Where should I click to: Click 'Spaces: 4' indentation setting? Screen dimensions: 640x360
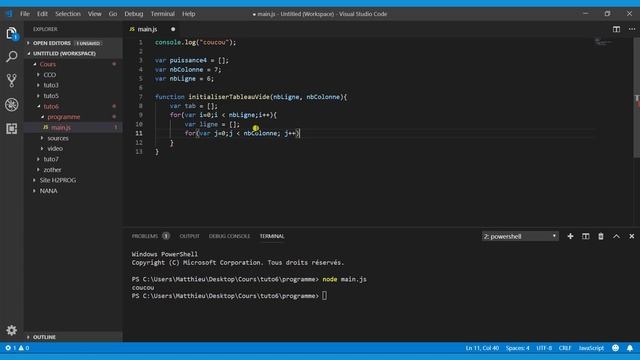pos(518,348)
